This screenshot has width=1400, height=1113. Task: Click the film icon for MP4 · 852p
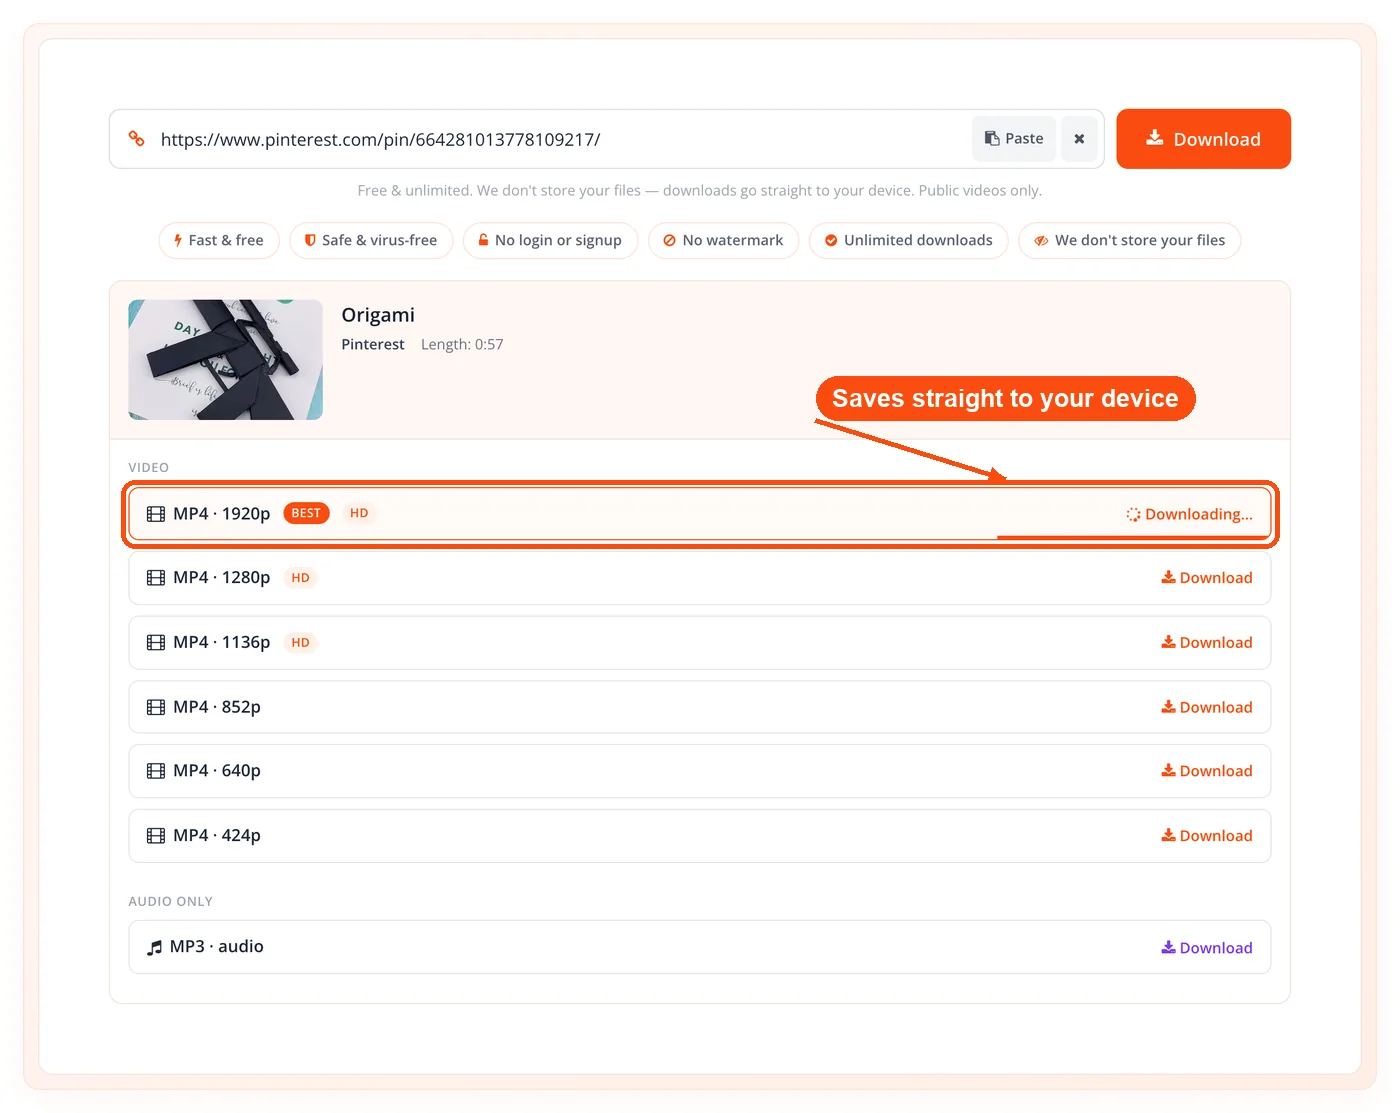[156, 707]
